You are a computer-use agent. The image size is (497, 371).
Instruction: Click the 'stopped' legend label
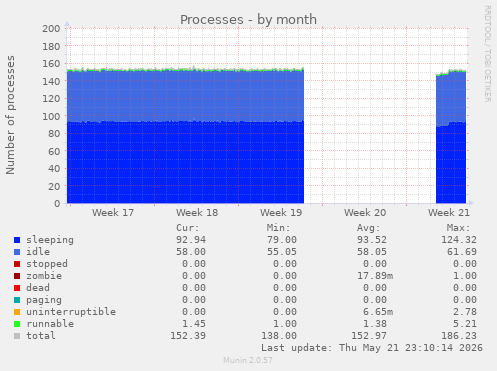pyautogui.click(x=47, y=264)
